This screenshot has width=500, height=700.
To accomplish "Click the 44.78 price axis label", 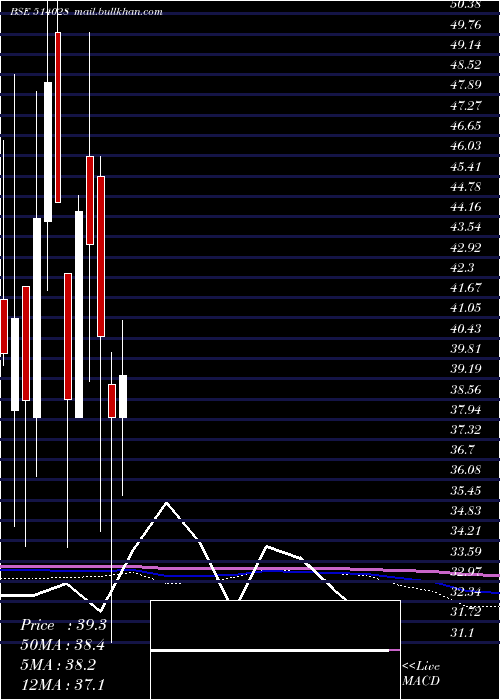I will [x=466, y=187].
